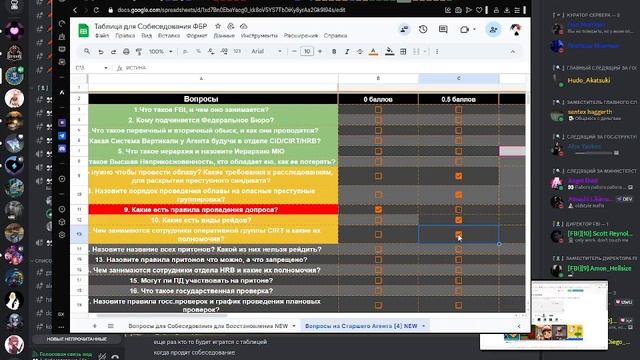Click the font size field
Image resolution: width=640 pixels, height=360 pixels.
tap(307, 51)
